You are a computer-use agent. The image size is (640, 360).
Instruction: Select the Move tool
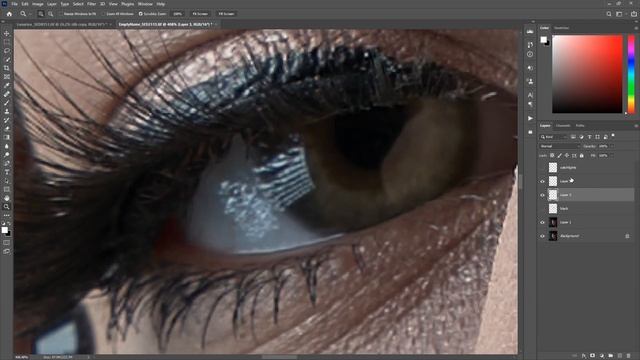point(7,33)
